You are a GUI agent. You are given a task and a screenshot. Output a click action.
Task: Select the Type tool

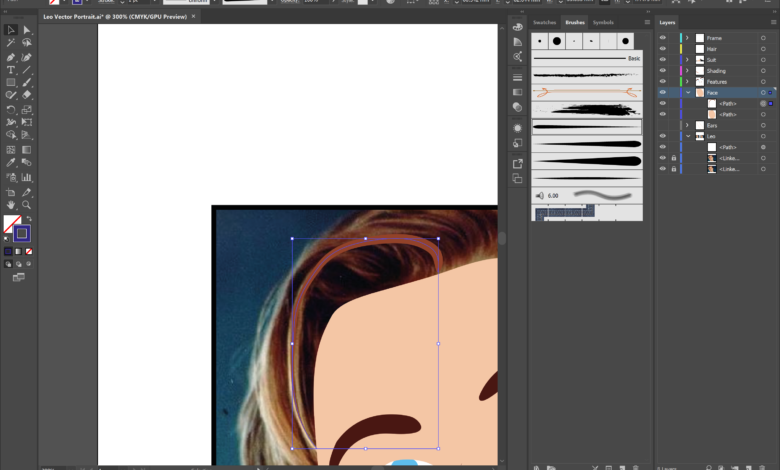(x=10, y=70)
